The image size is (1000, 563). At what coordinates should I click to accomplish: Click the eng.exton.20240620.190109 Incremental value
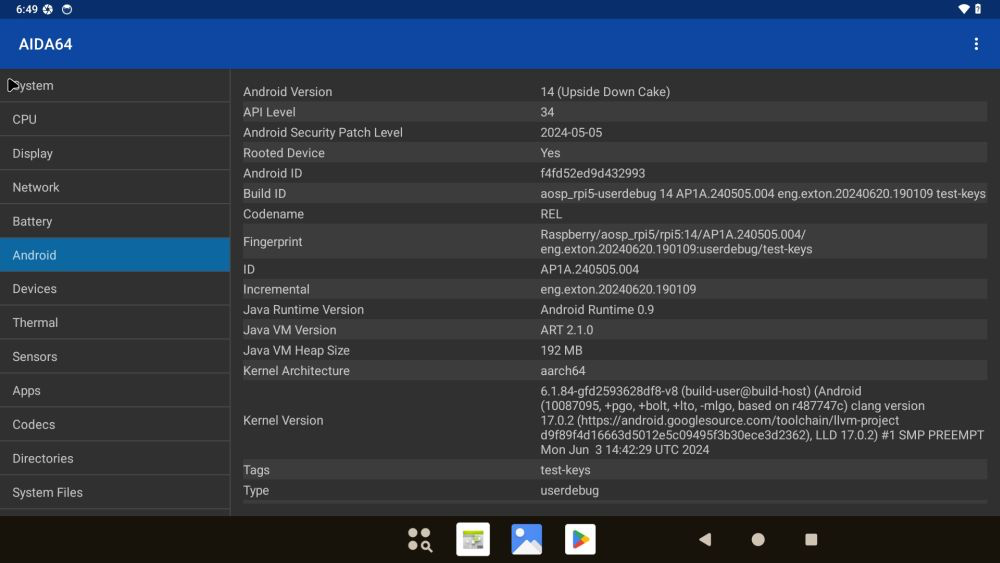(618, 289)
